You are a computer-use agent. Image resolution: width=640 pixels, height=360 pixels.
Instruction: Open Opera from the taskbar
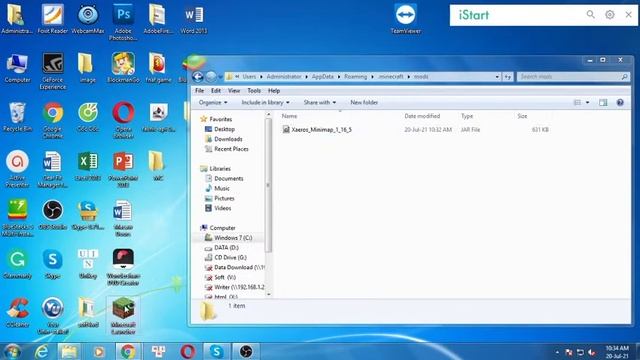pyautogui.click(x=188, y=351)
